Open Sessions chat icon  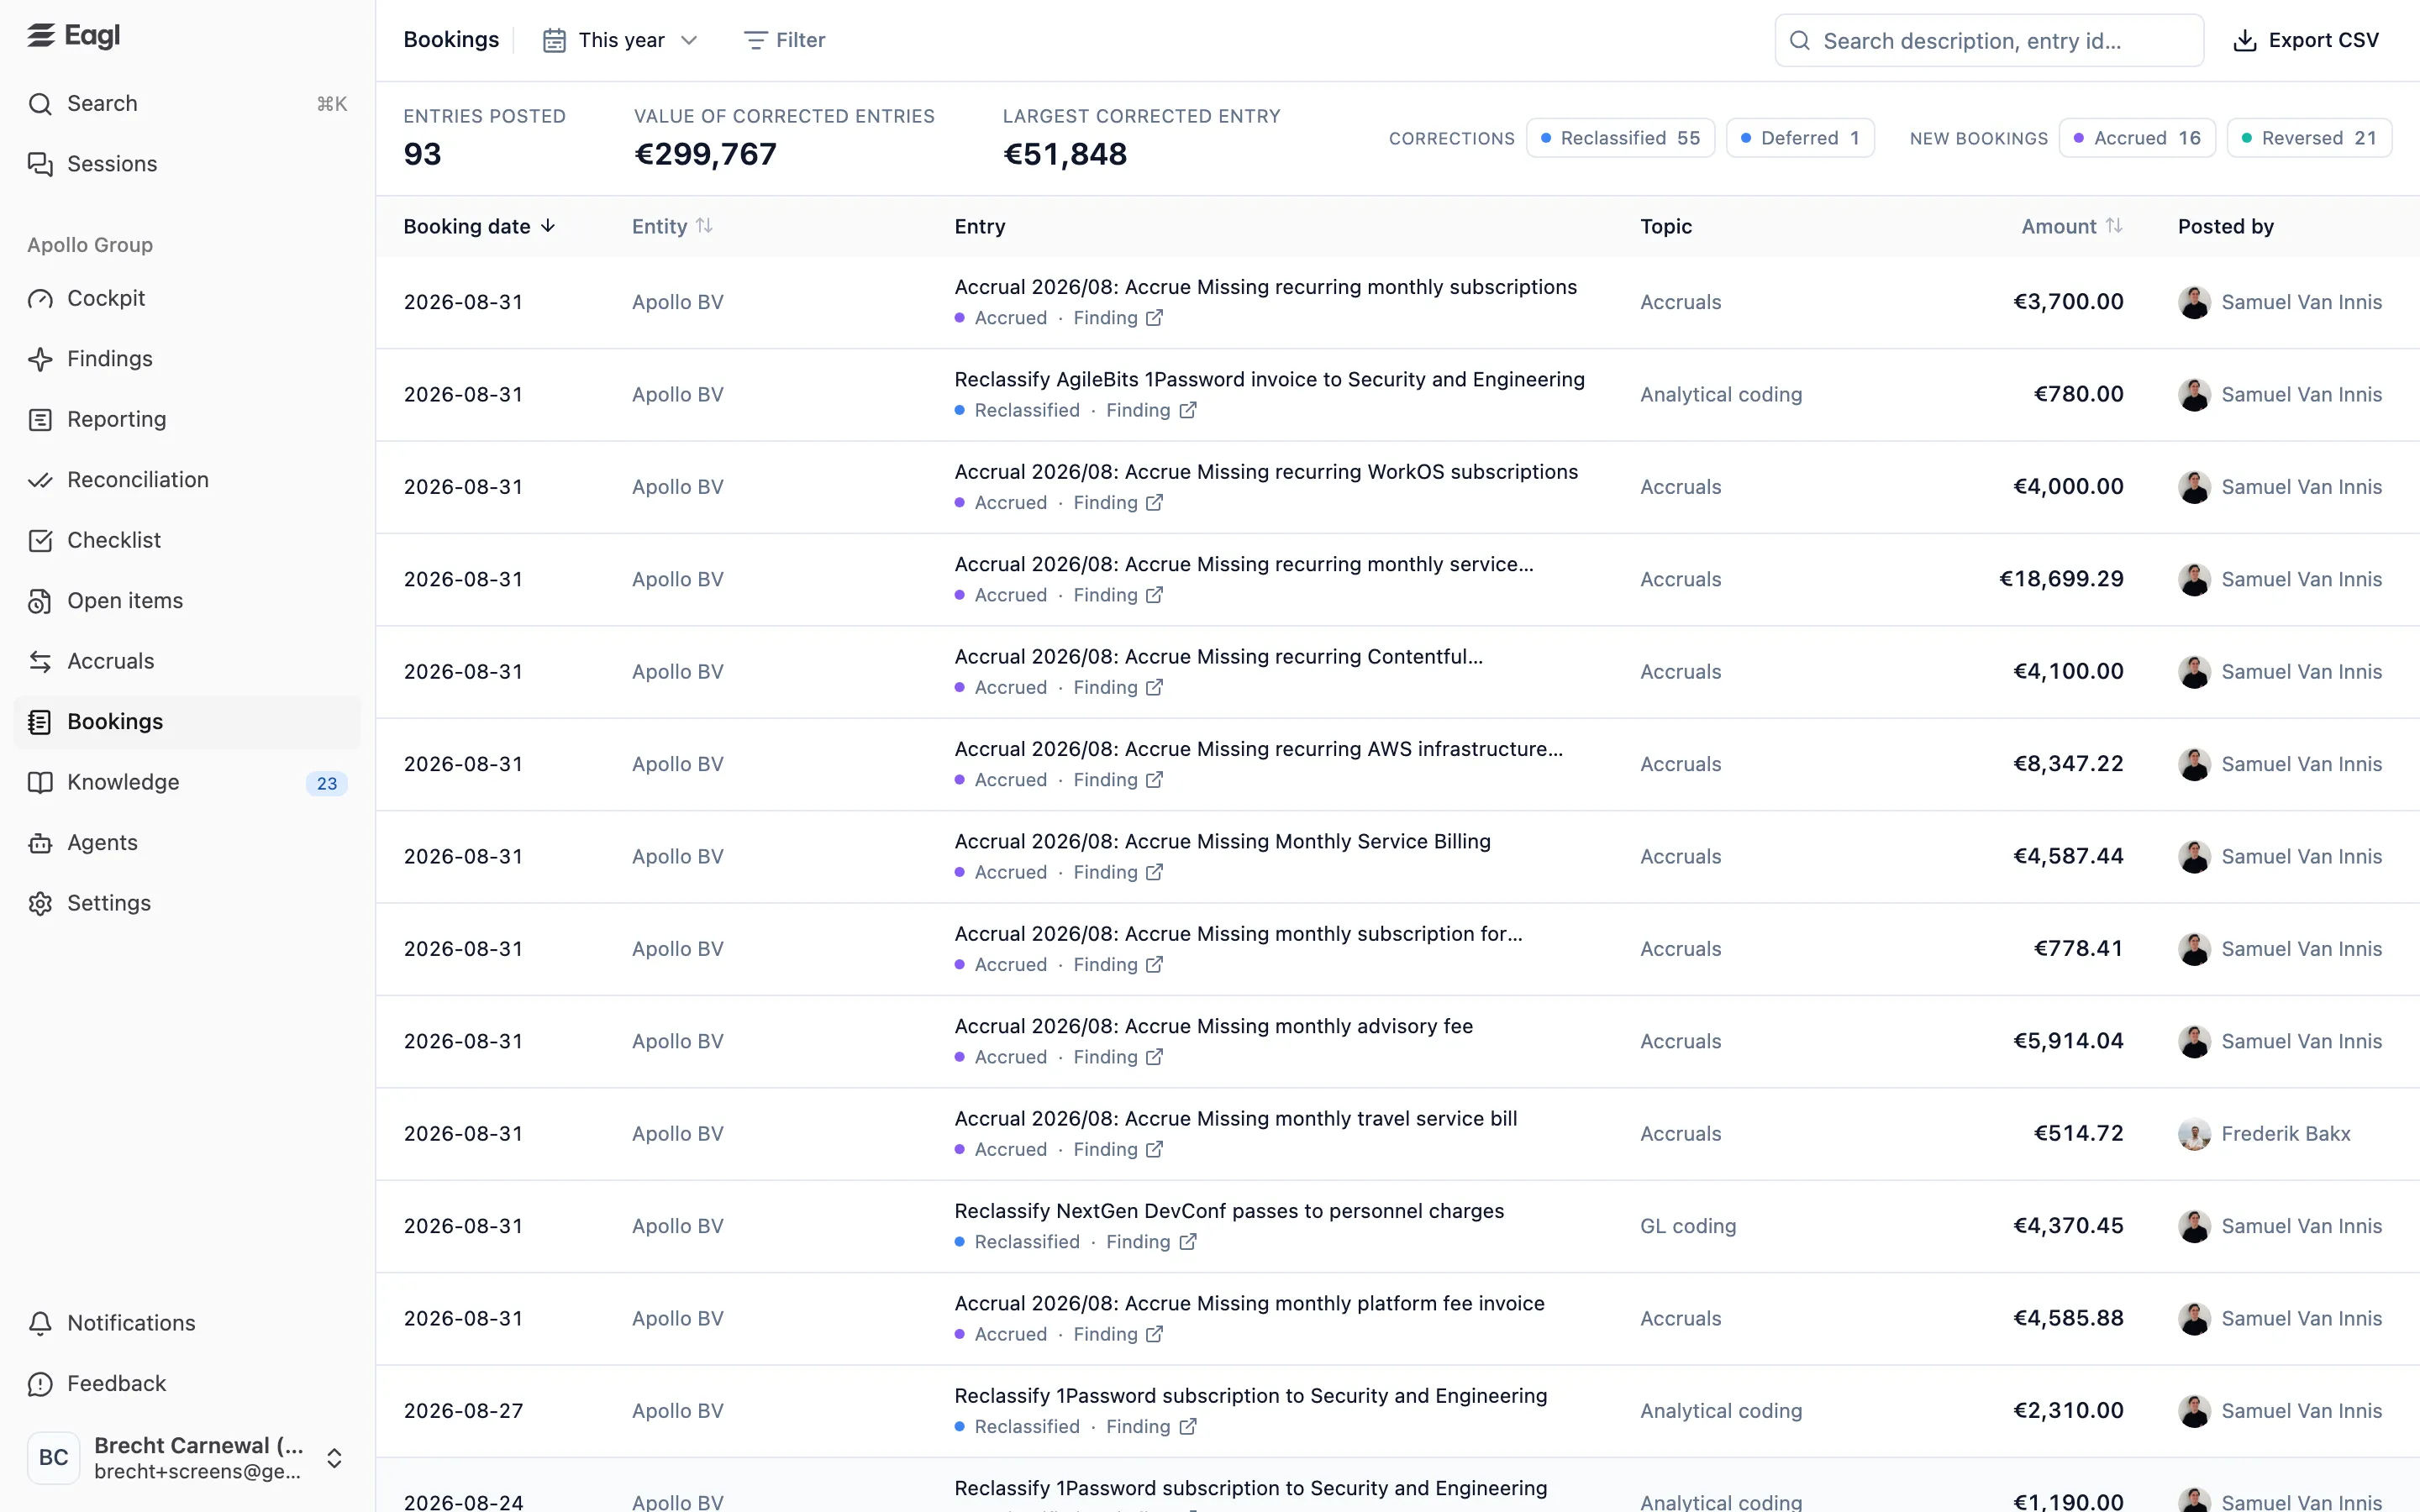(40, 164)
